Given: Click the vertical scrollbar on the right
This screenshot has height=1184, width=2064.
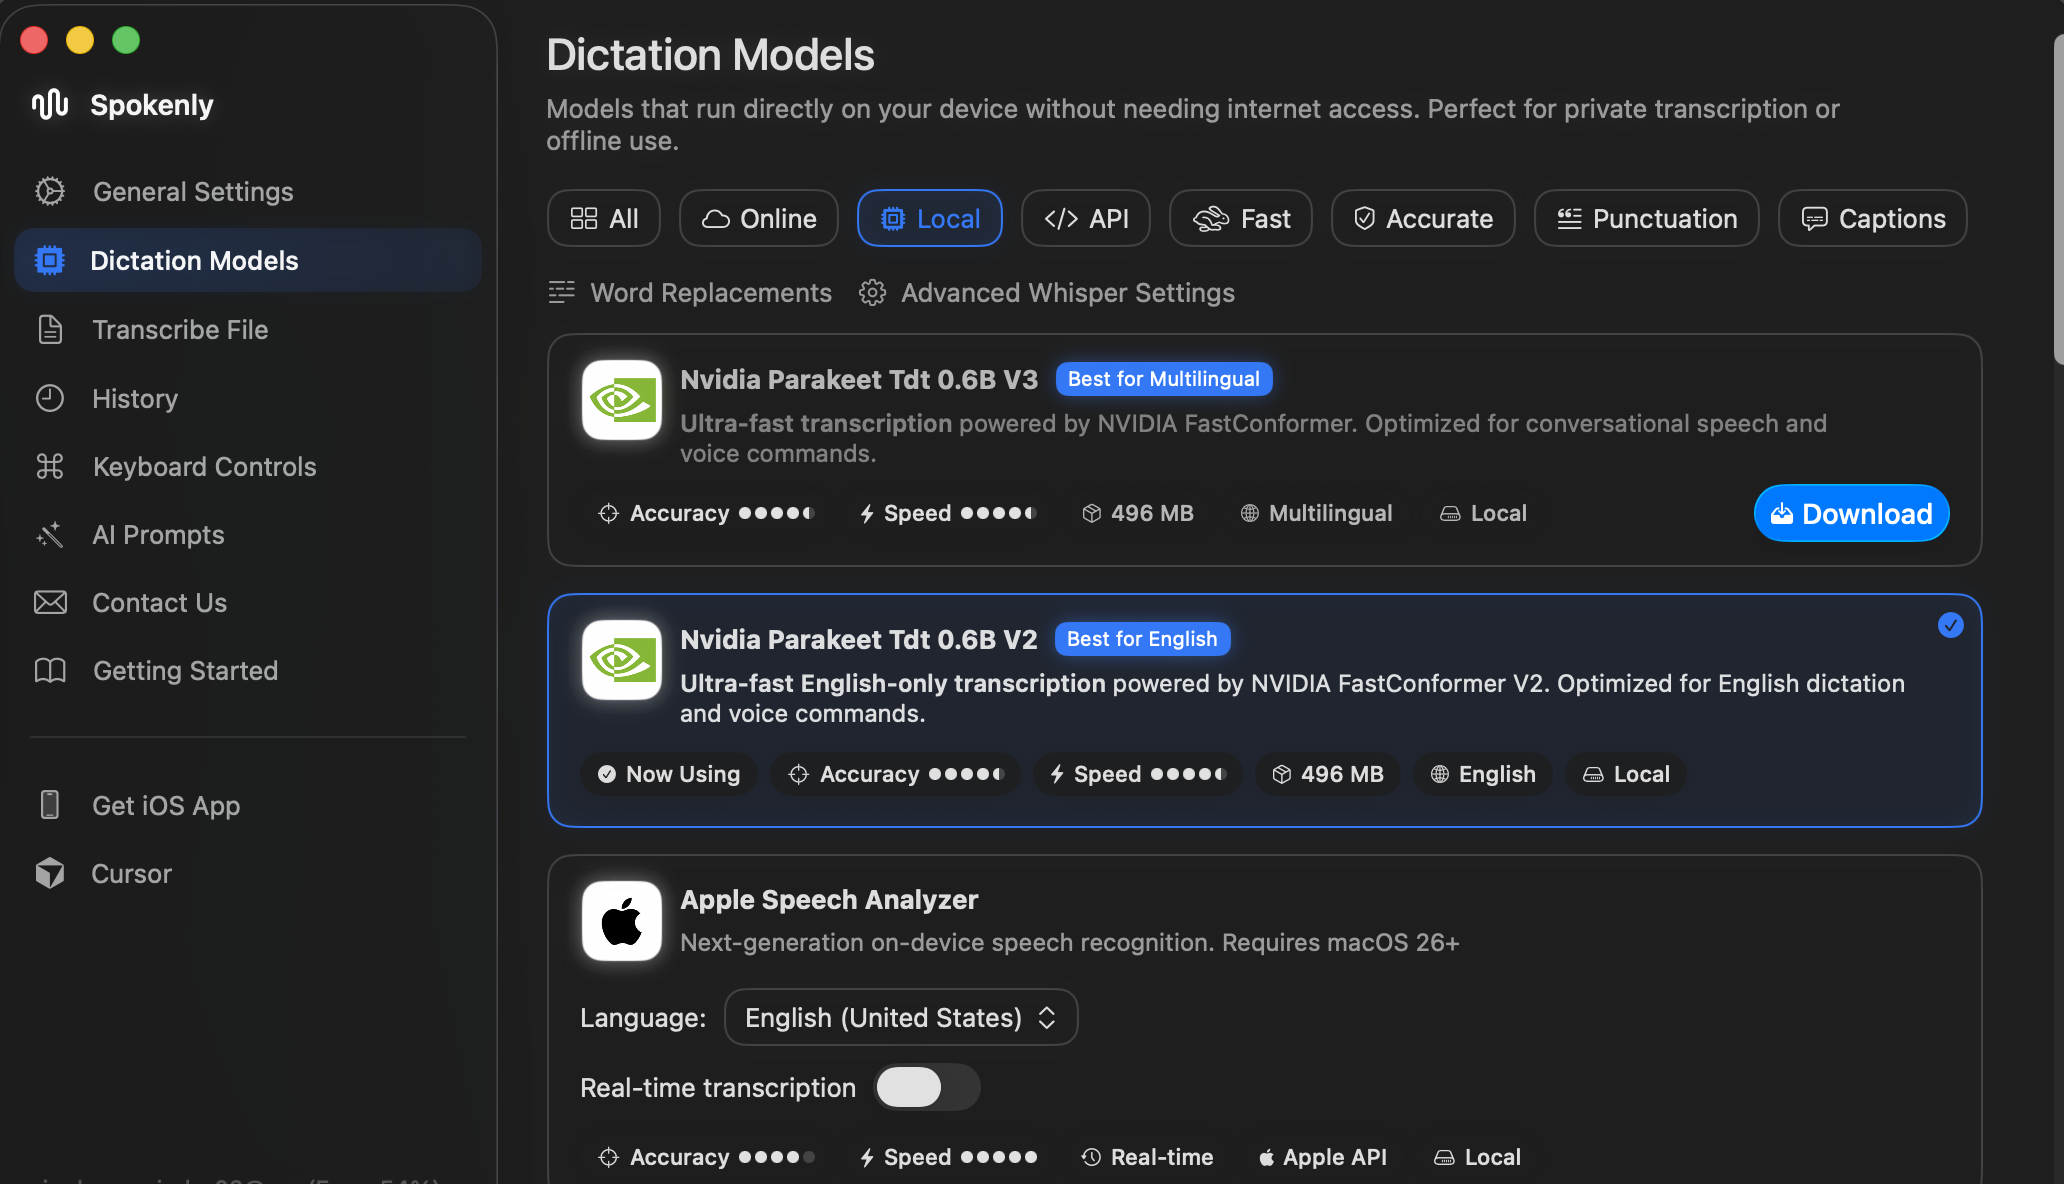Looking at the screenshot, I should pyautogui.click(x=2058, y=200).
